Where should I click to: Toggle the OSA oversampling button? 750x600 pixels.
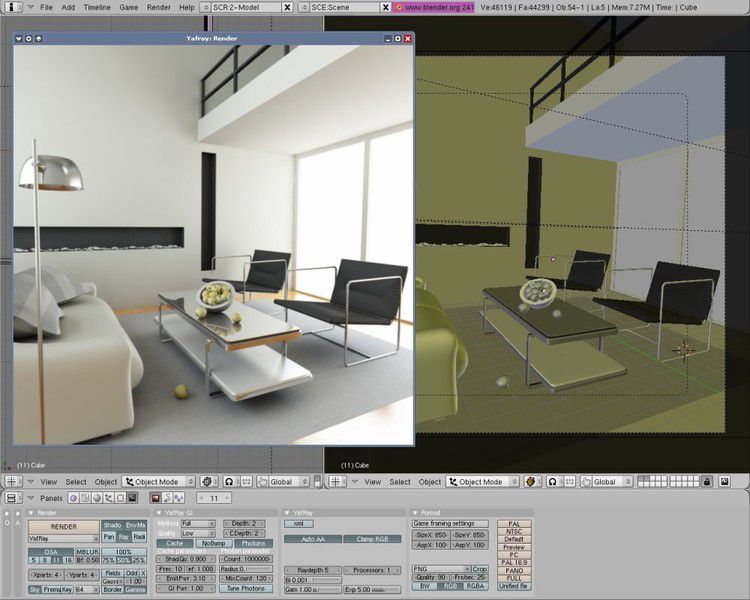45,551
